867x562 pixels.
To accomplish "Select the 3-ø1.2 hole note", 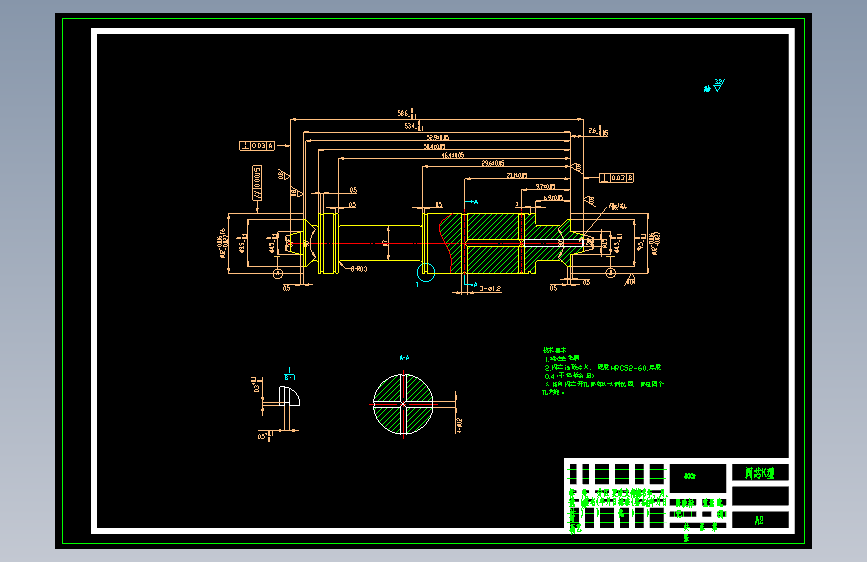I will click(x=490, y=289).
